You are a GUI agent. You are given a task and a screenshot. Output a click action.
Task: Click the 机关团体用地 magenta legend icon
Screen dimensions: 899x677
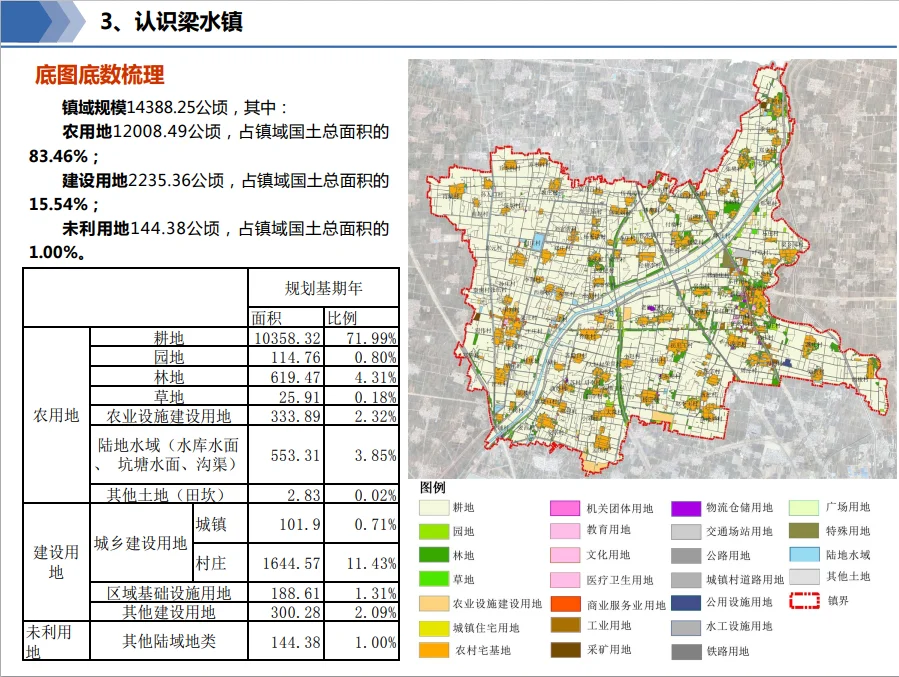point(565,508)
